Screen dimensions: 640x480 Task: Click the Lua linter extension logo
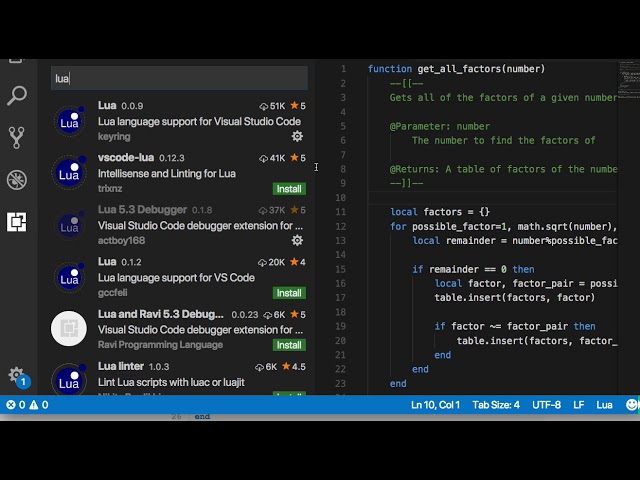pos(69,380)
